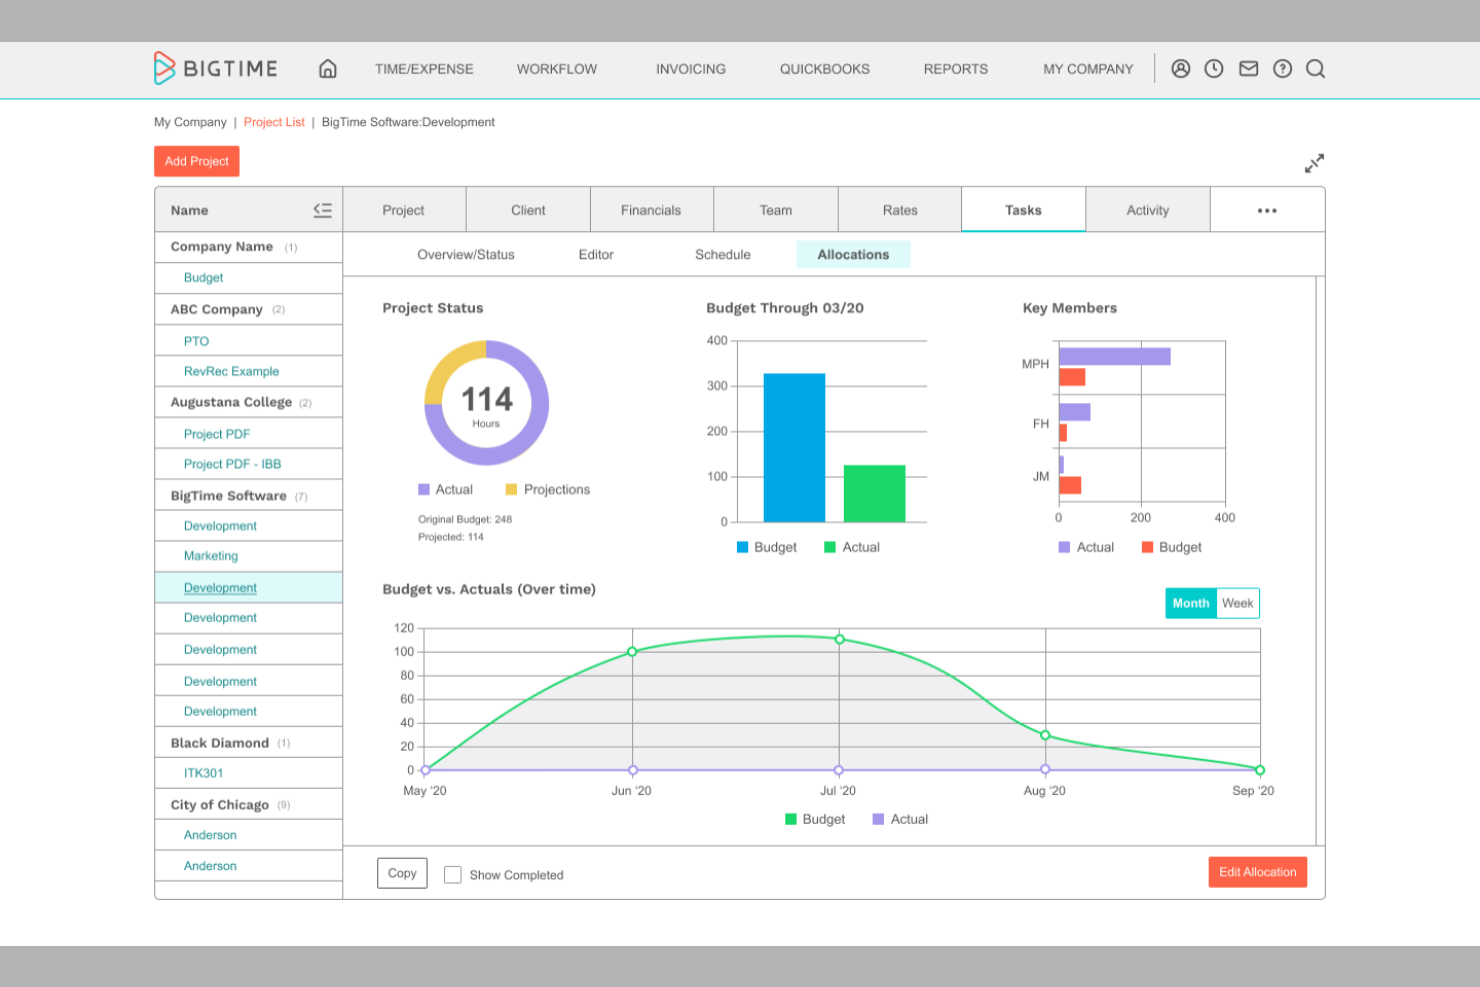Open the user profile icon
This screenshot has height=987, width=1480.
[1181, 69]
